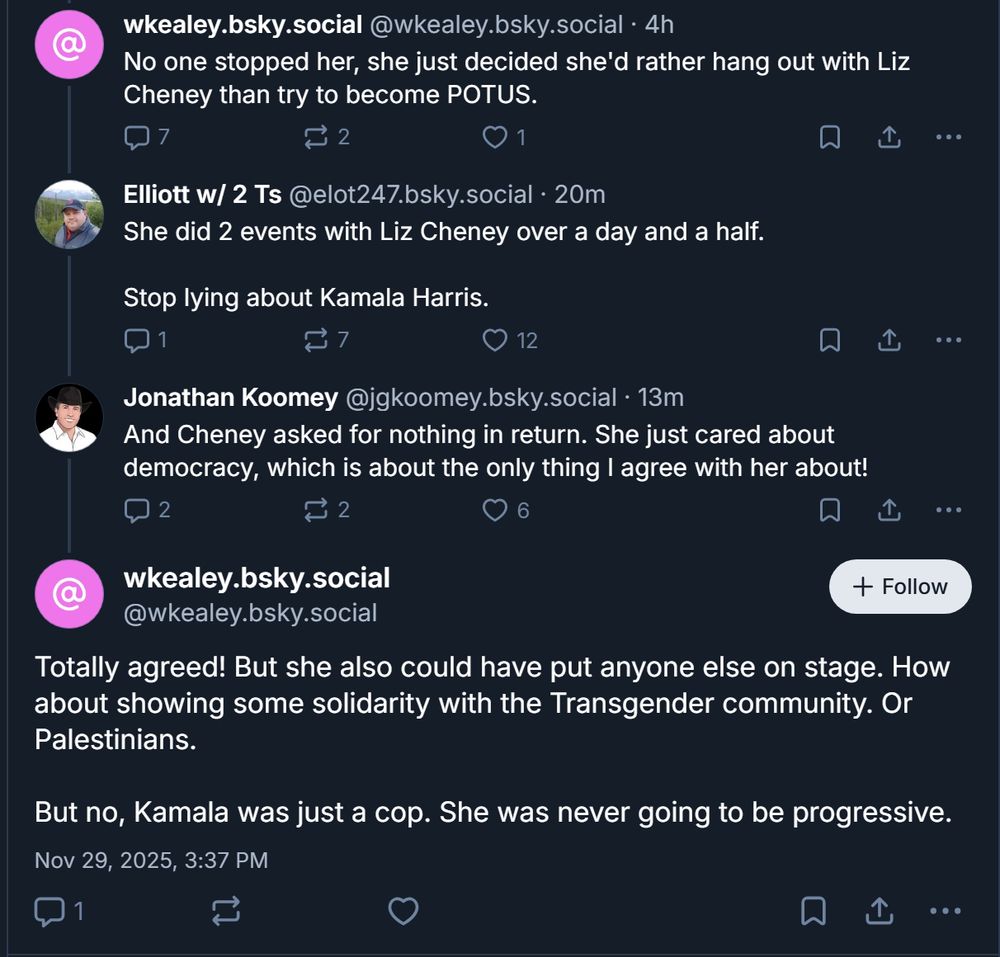Share the top post about POTUS
The width and height of the screenshot is (1000, 957).
pyautogui.click(x=889, y=137)
